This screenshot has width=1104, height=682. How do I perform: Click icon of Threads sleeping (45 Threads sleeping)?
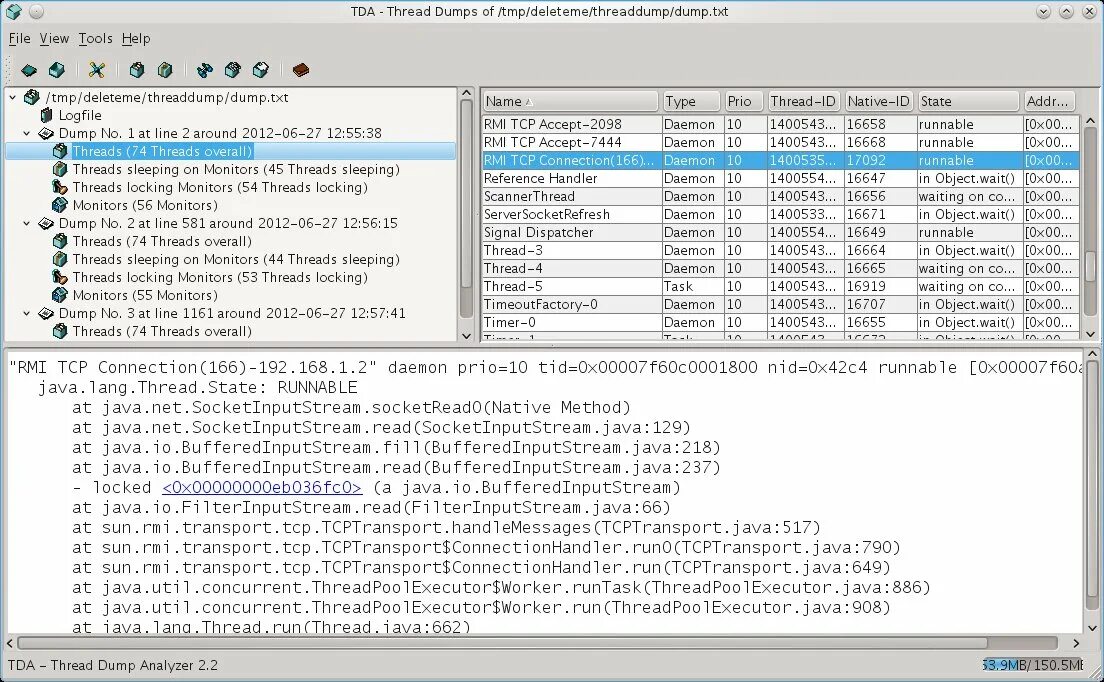[x=60, y=169]
